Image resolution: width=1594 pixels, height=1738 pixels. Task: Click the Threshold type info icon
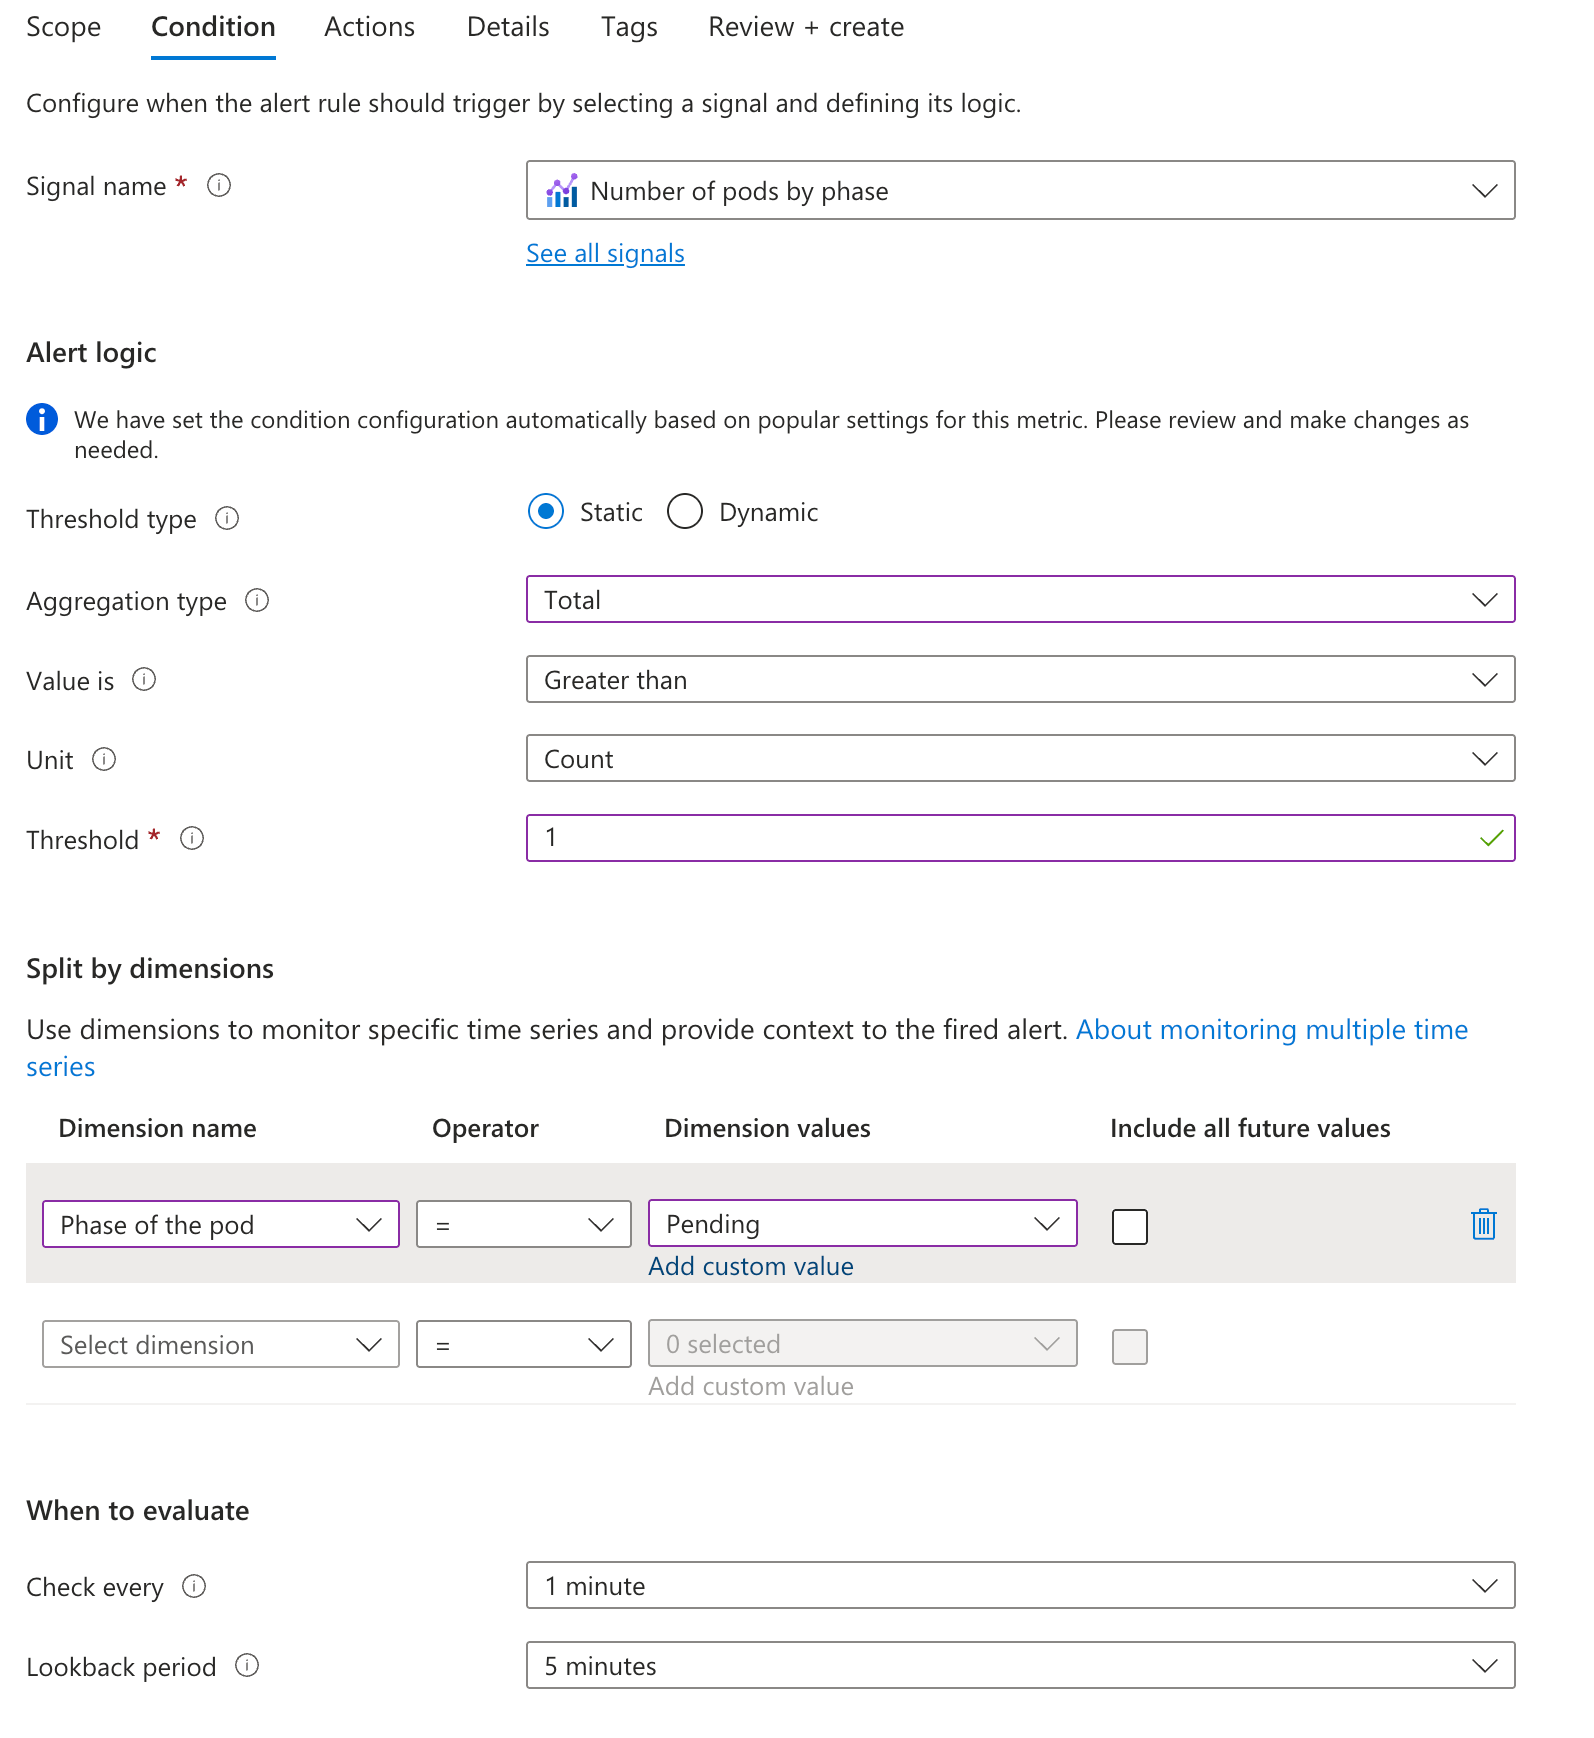point(227,518)
